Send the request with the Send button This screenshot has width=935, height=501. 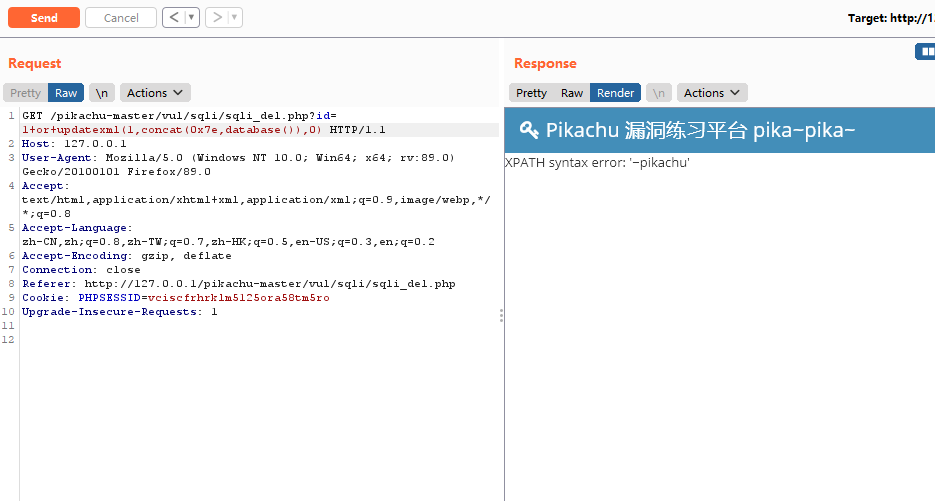[44, 18]
